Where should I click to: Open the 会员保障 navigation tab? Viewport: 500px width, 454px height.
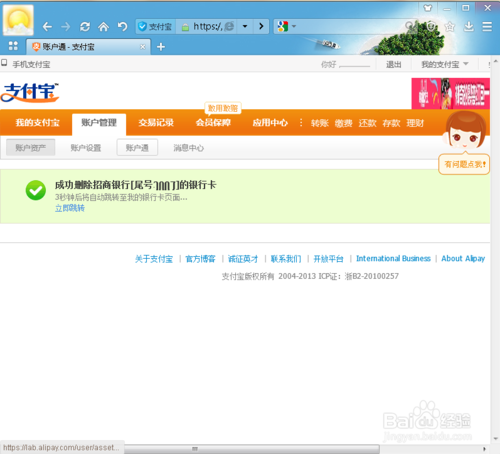click(x=213, y=123)
